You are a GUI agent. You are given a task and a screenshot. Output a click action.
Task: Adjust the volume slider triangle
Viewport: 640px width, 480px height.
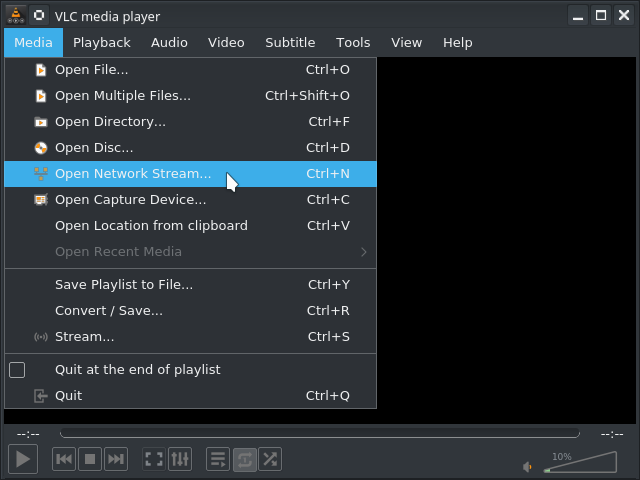pyautogui.click(x=580, y=462)
